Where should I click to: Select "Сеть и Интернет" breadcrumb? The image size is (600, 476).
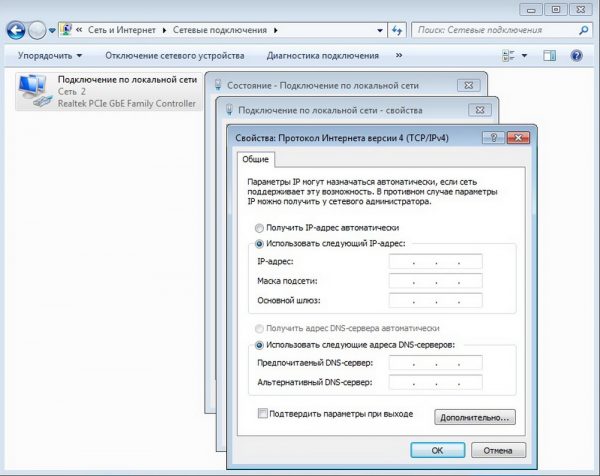click(x=122, y=30)
